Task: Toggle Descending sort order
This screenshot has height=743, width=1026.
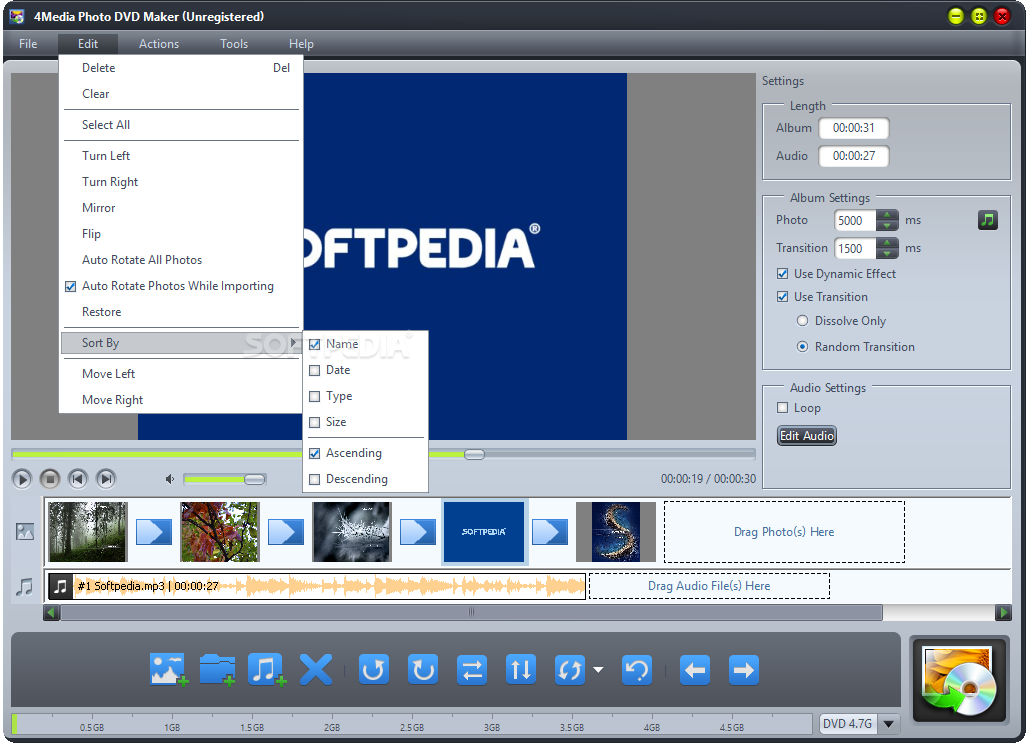Action: (315, 479)
